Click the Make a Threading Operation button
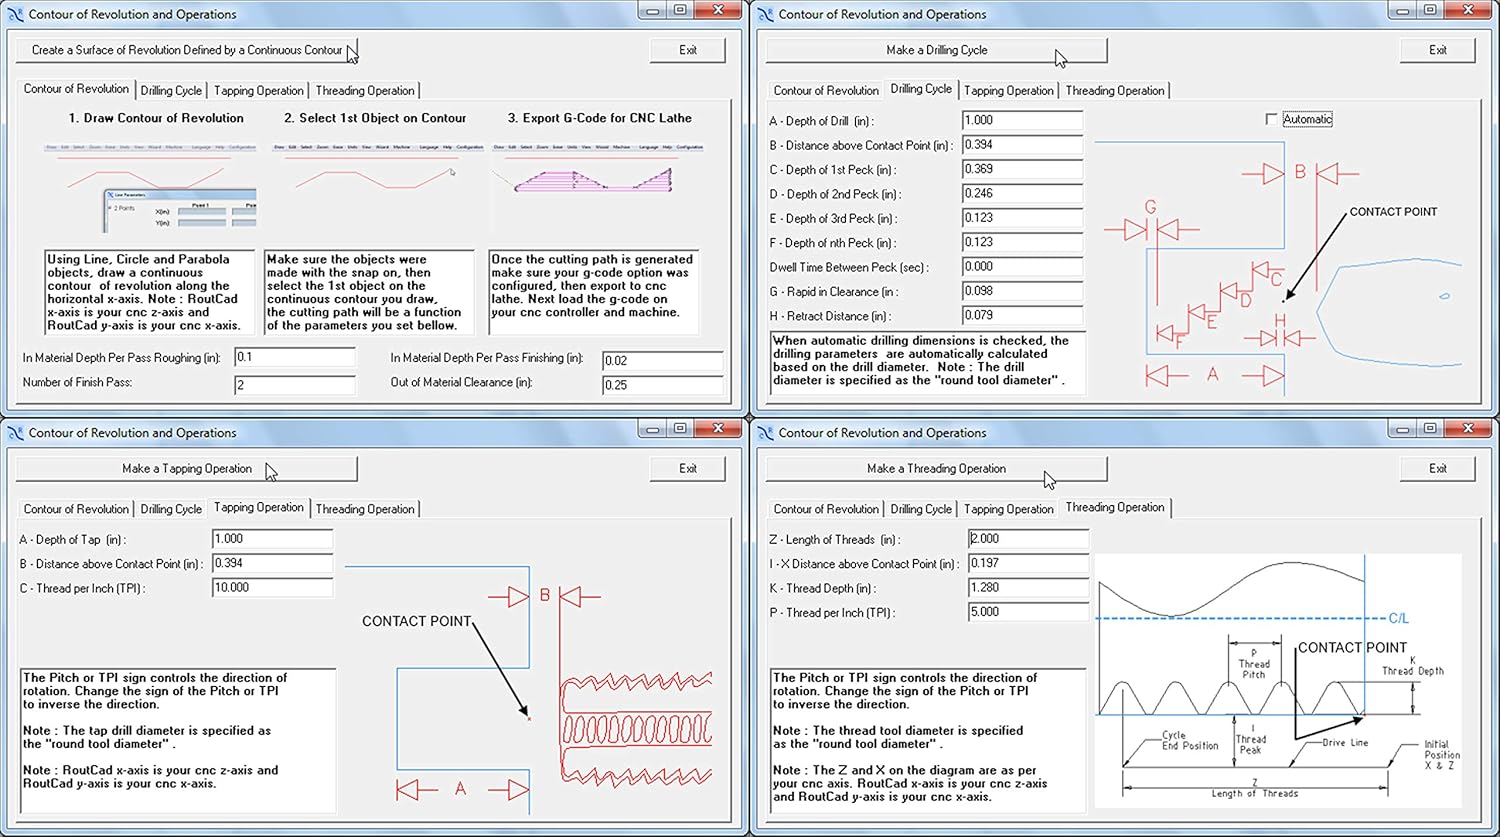Screen dimensions: 1500x837 point(936,469)
